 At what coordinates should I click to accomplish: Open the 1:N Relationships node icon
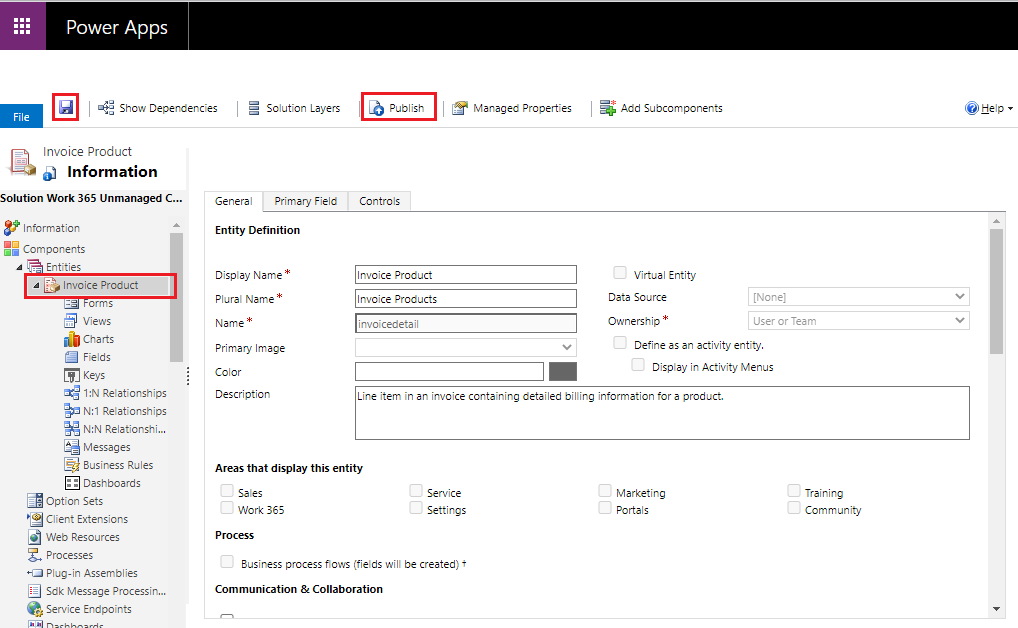[71, 393]
